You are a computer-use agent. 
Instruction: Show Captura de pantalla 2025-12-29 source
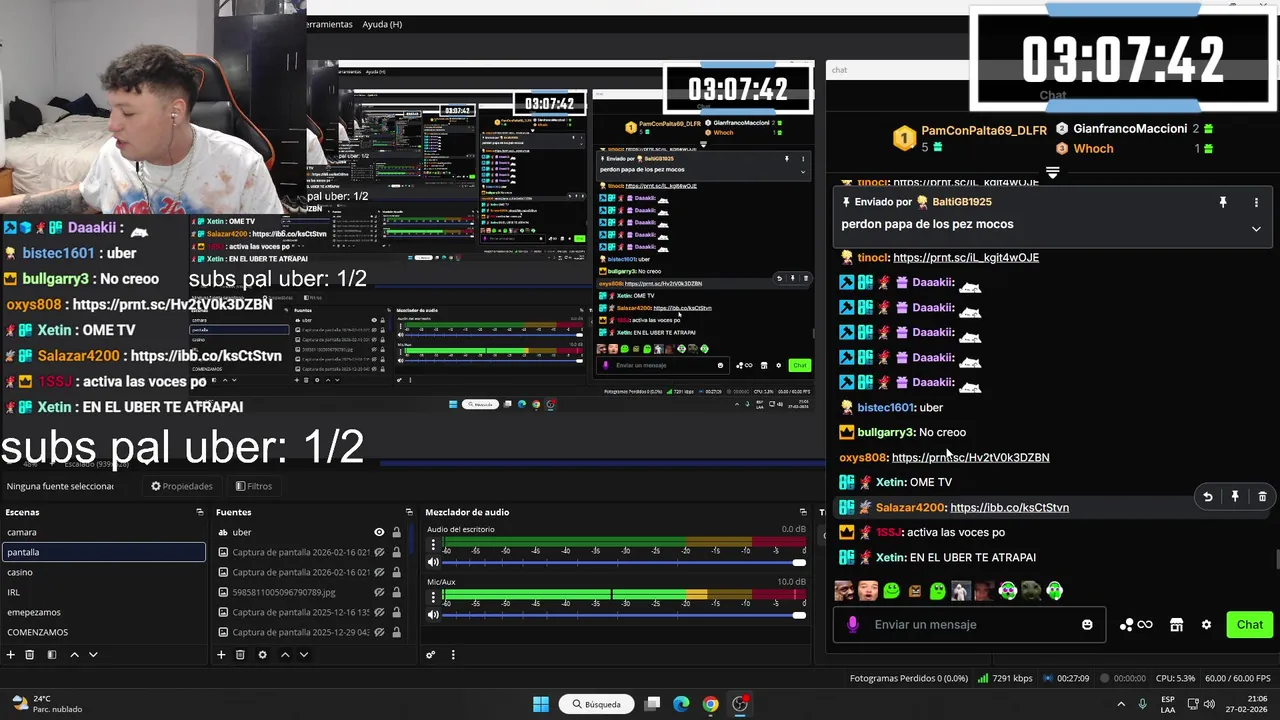379,632
